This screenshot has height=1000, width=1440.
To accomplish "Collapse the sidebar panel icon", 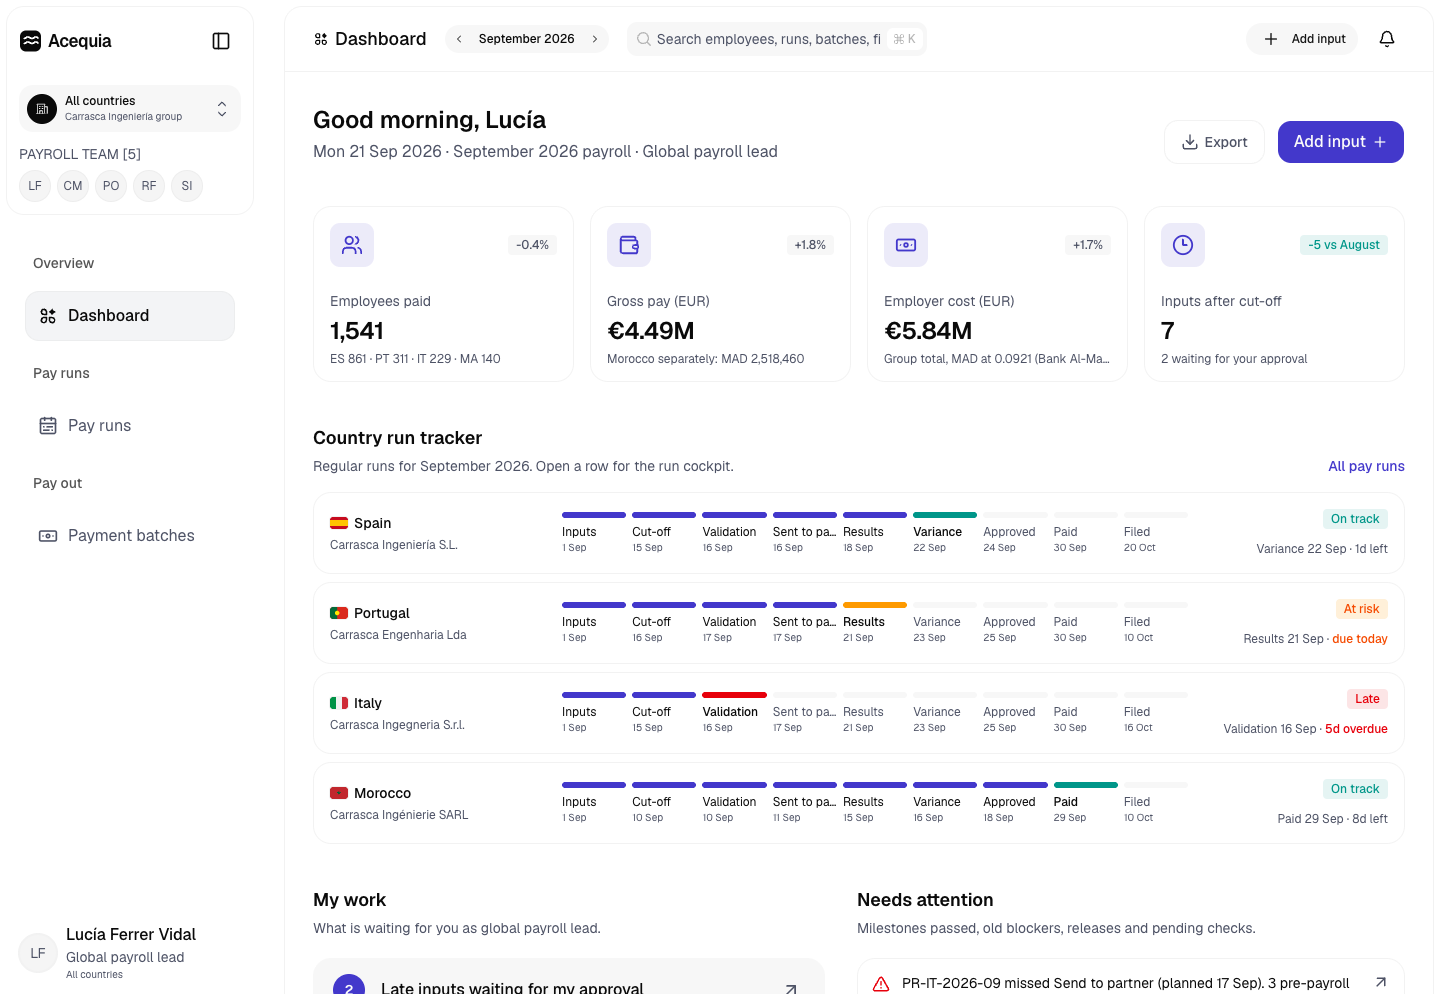I will pos(221,41).
